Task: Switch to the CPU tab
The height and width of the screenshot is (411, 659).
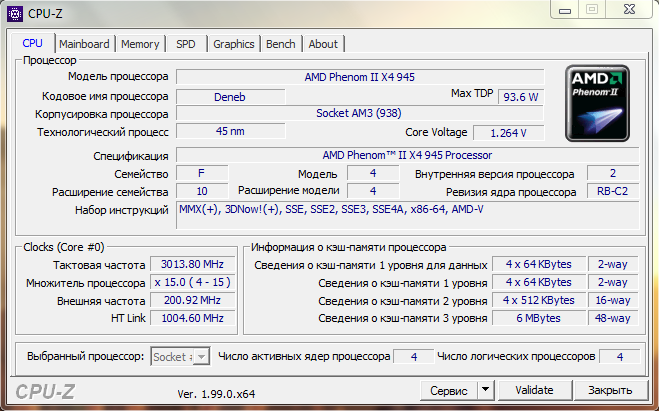Action: 33,44
